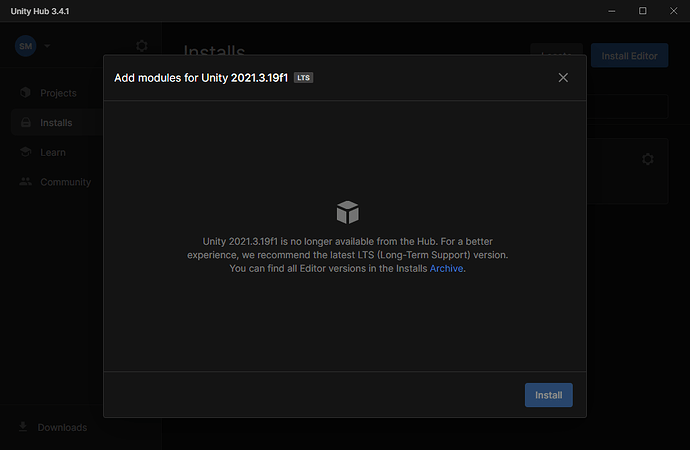Image resolution: width=690 pixels, height=450 pixels.
Task: Maximize the Unity Hub window
Action: 642,11
